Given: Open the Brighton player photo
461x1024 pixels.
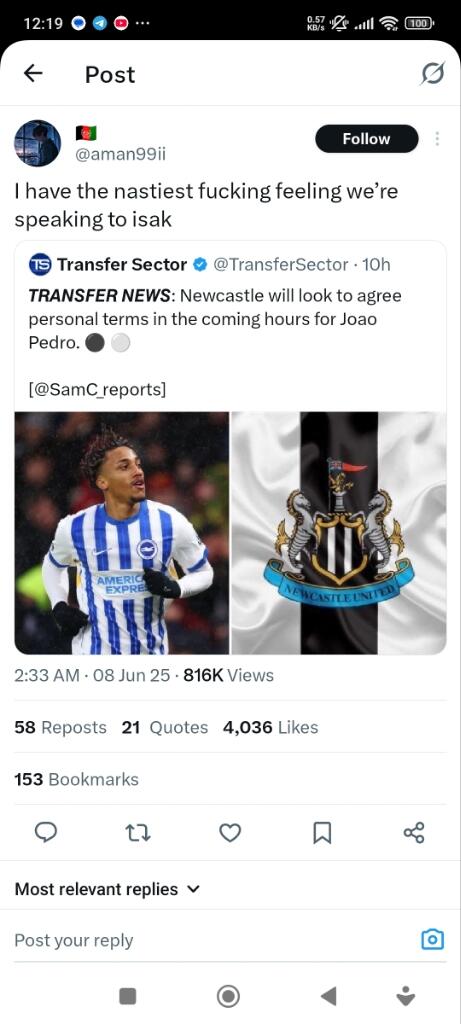Looking at the screenshot, I should (122, 533).
